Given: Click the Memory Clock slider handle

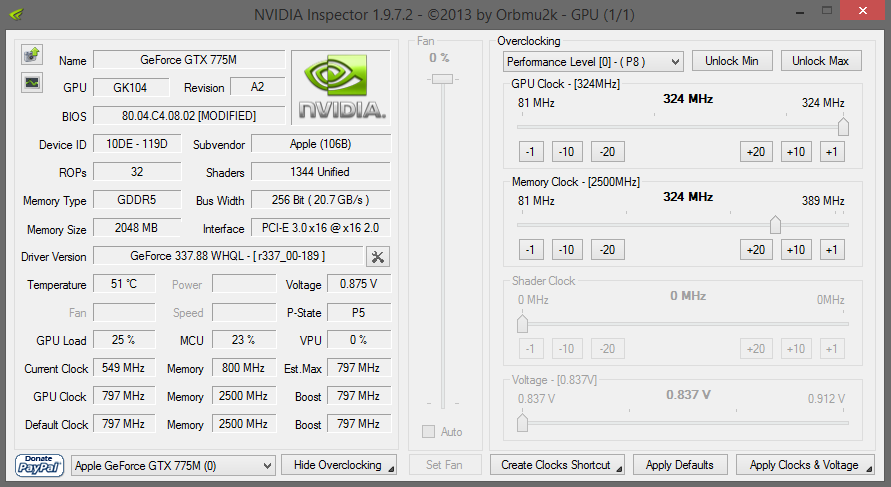Looking at the screenshot, I should click(775, 224).
